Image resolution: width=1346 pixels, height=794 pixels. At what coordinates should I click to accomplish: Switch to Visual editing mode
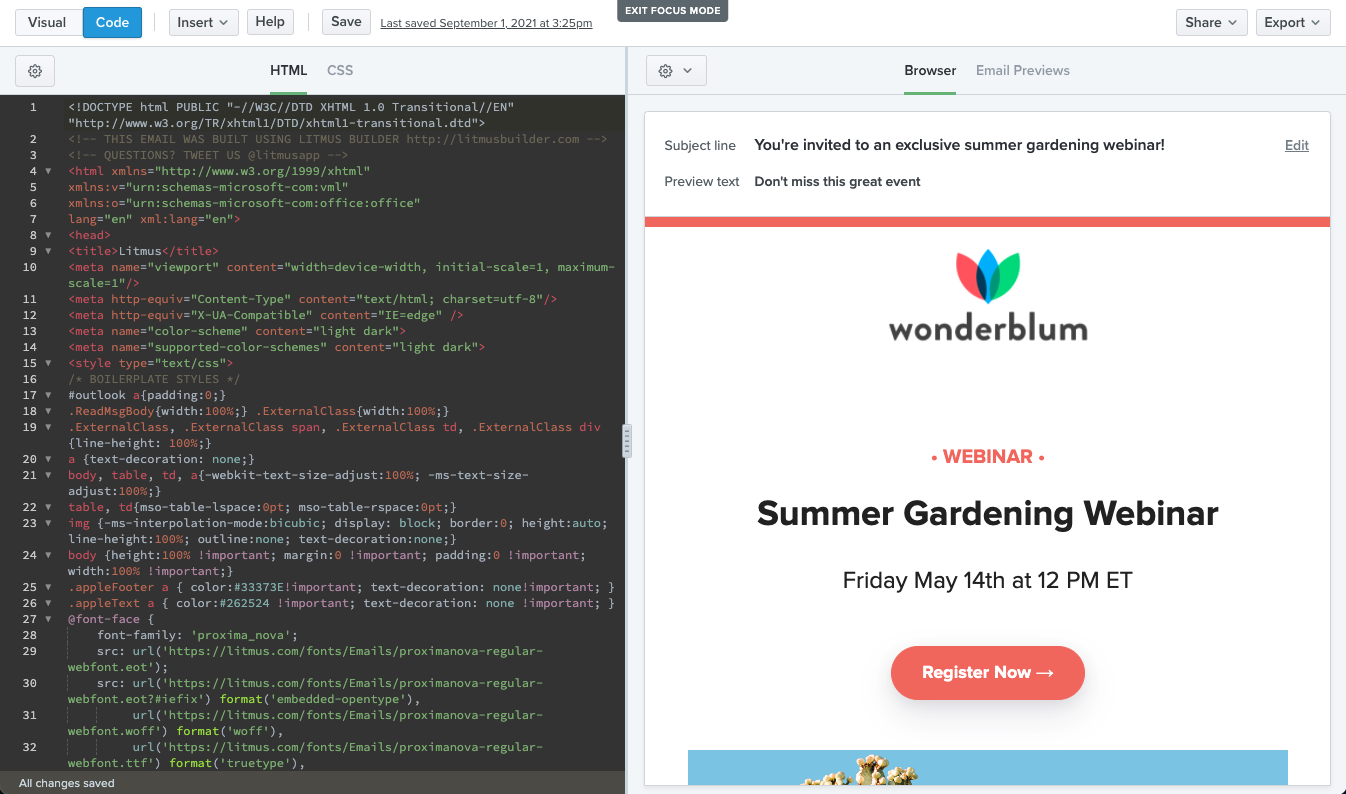tap(47, 22)
